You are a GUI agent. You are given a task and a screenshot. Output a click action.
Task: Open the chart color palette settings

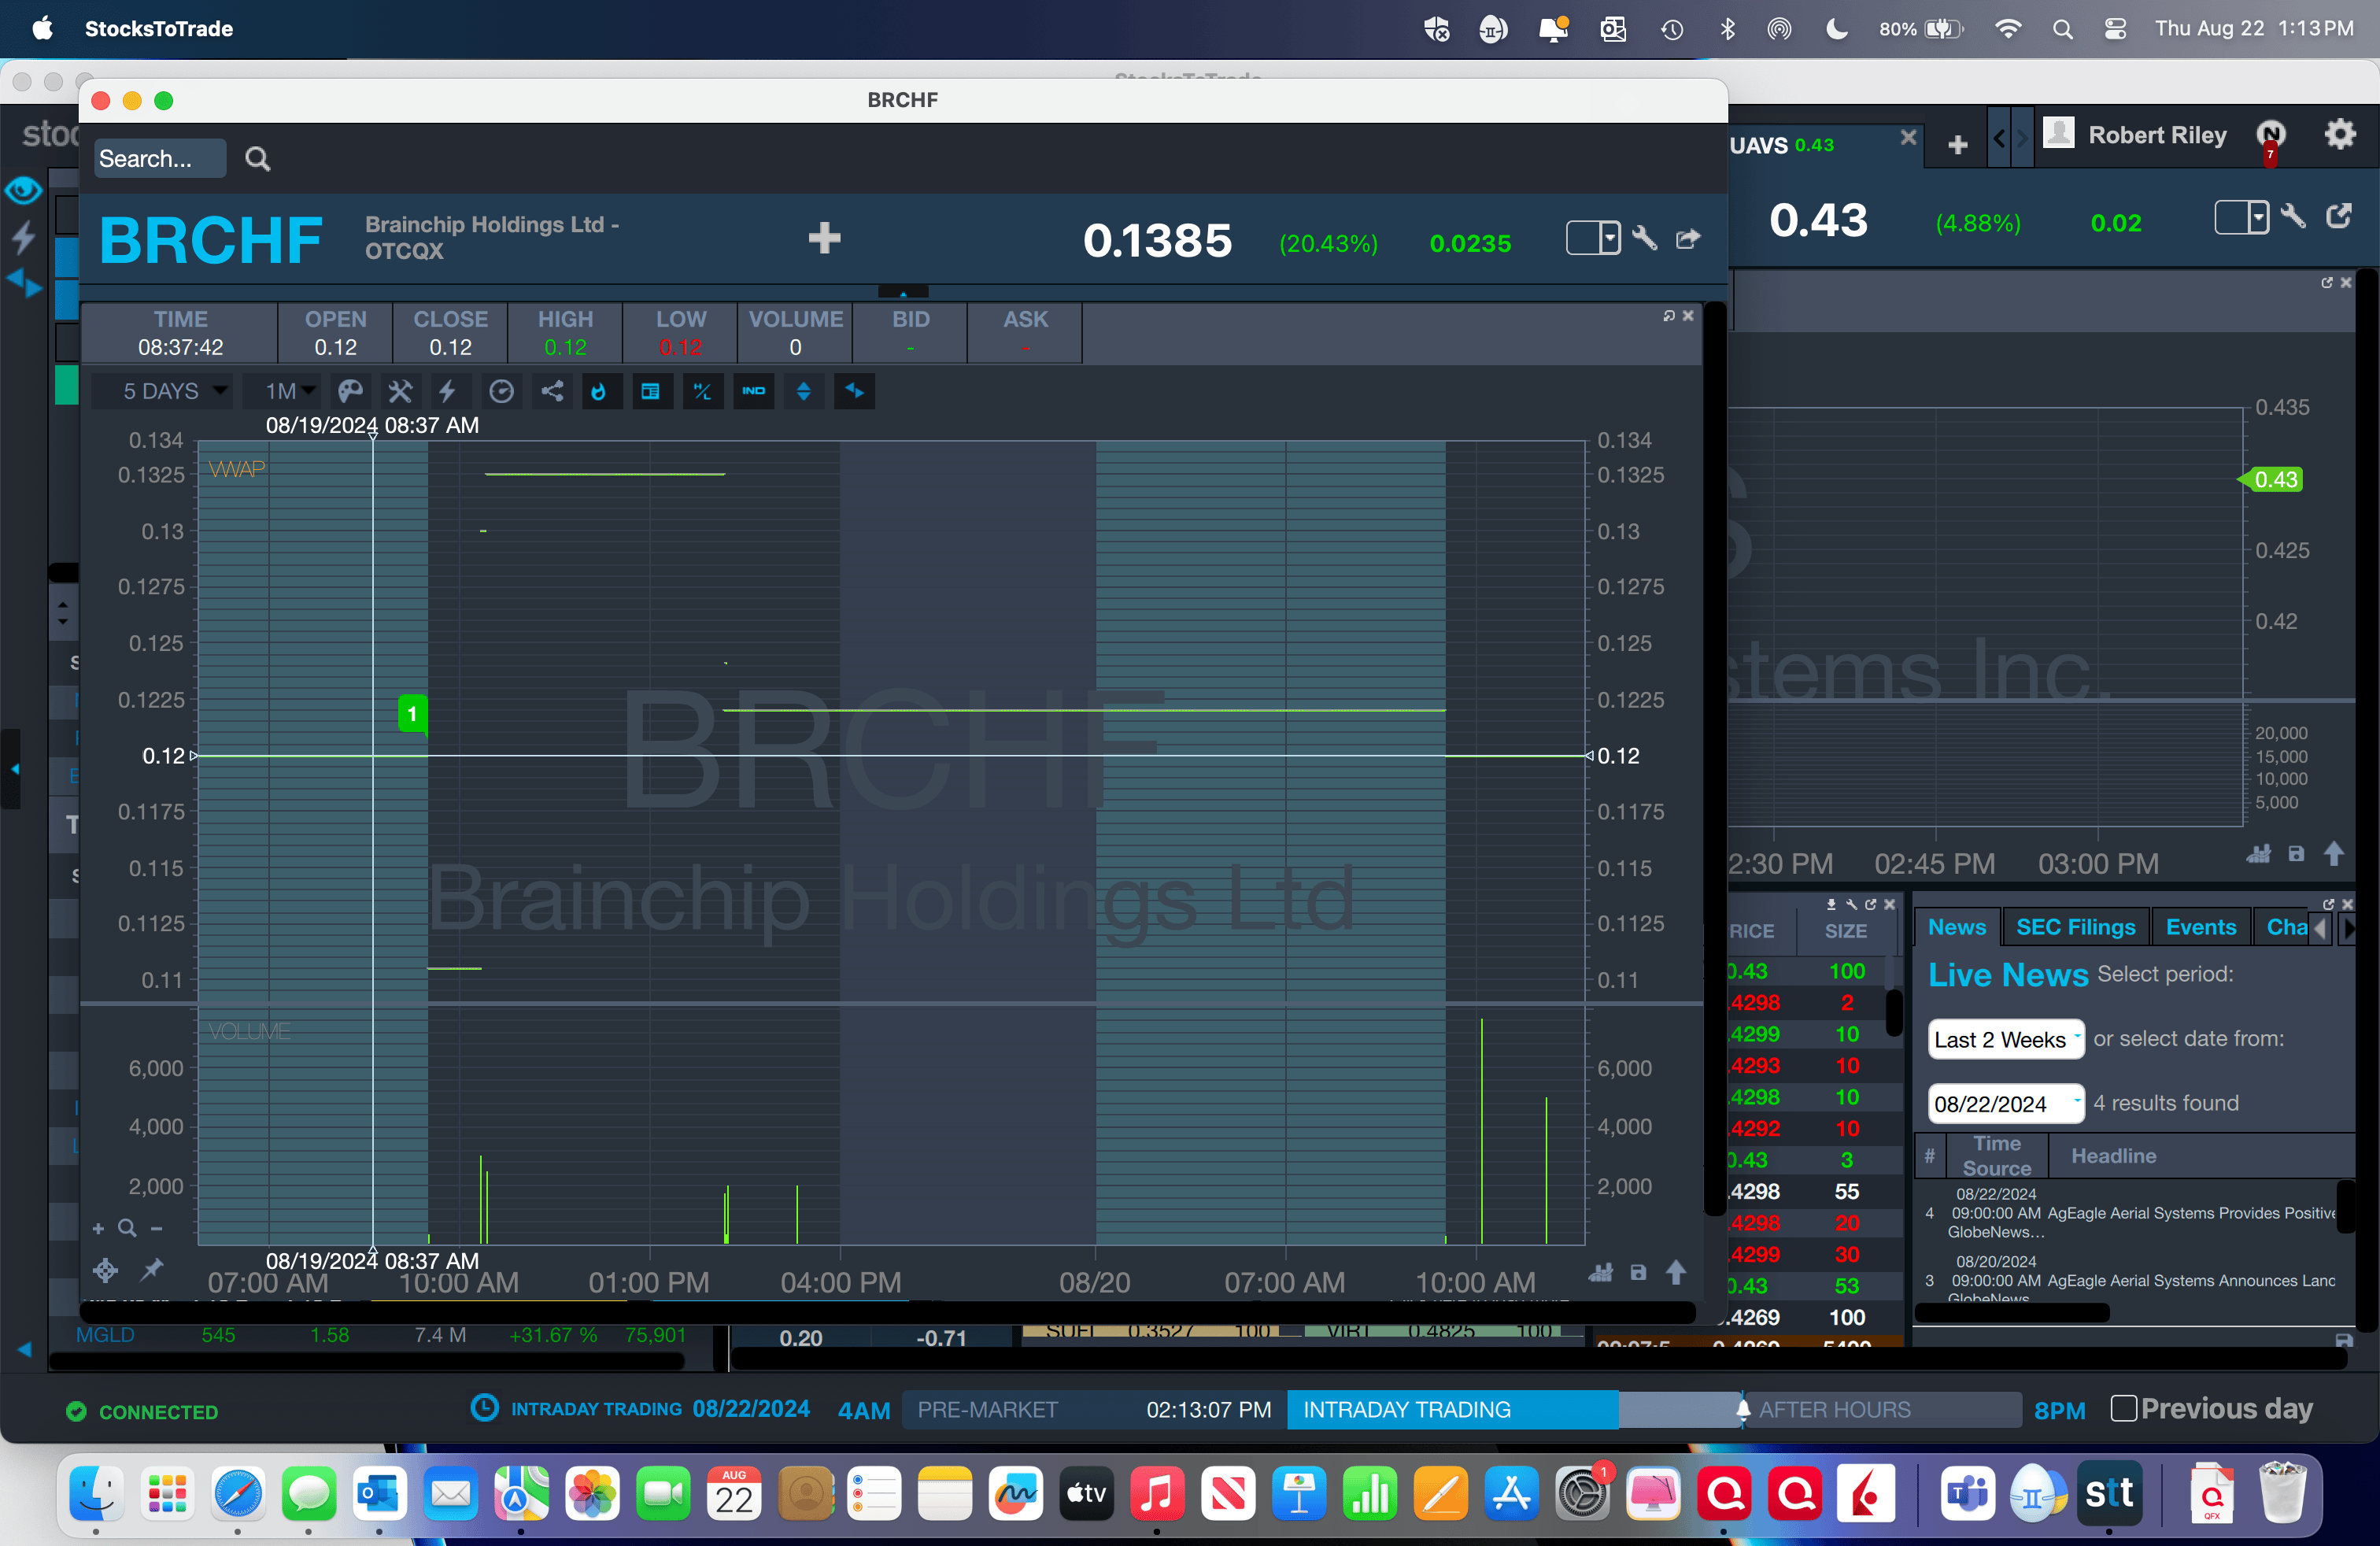tap(350, 391)
